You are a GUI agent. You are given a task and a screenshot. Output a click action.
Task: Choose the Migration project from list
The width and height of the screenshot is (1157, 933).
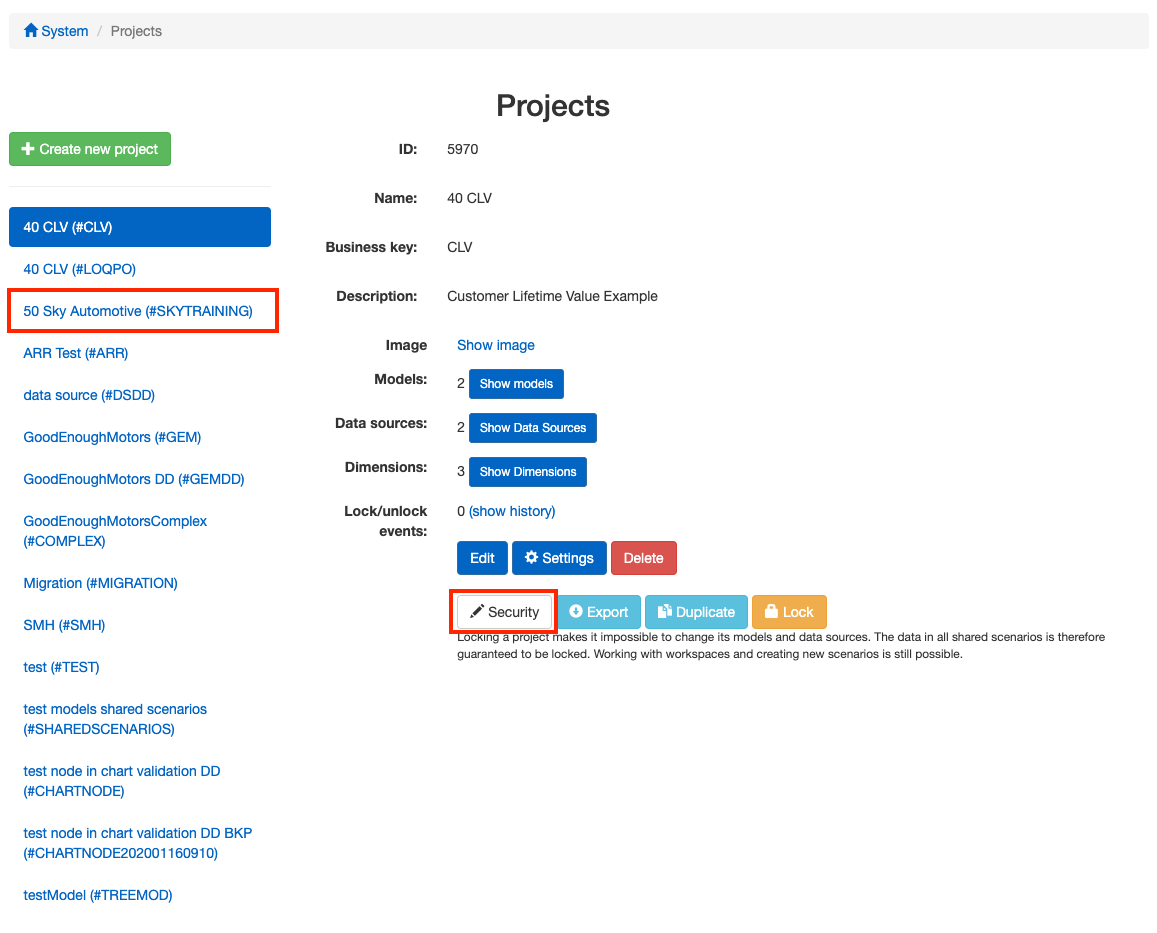pyautogui.click(x=100, y=583)
